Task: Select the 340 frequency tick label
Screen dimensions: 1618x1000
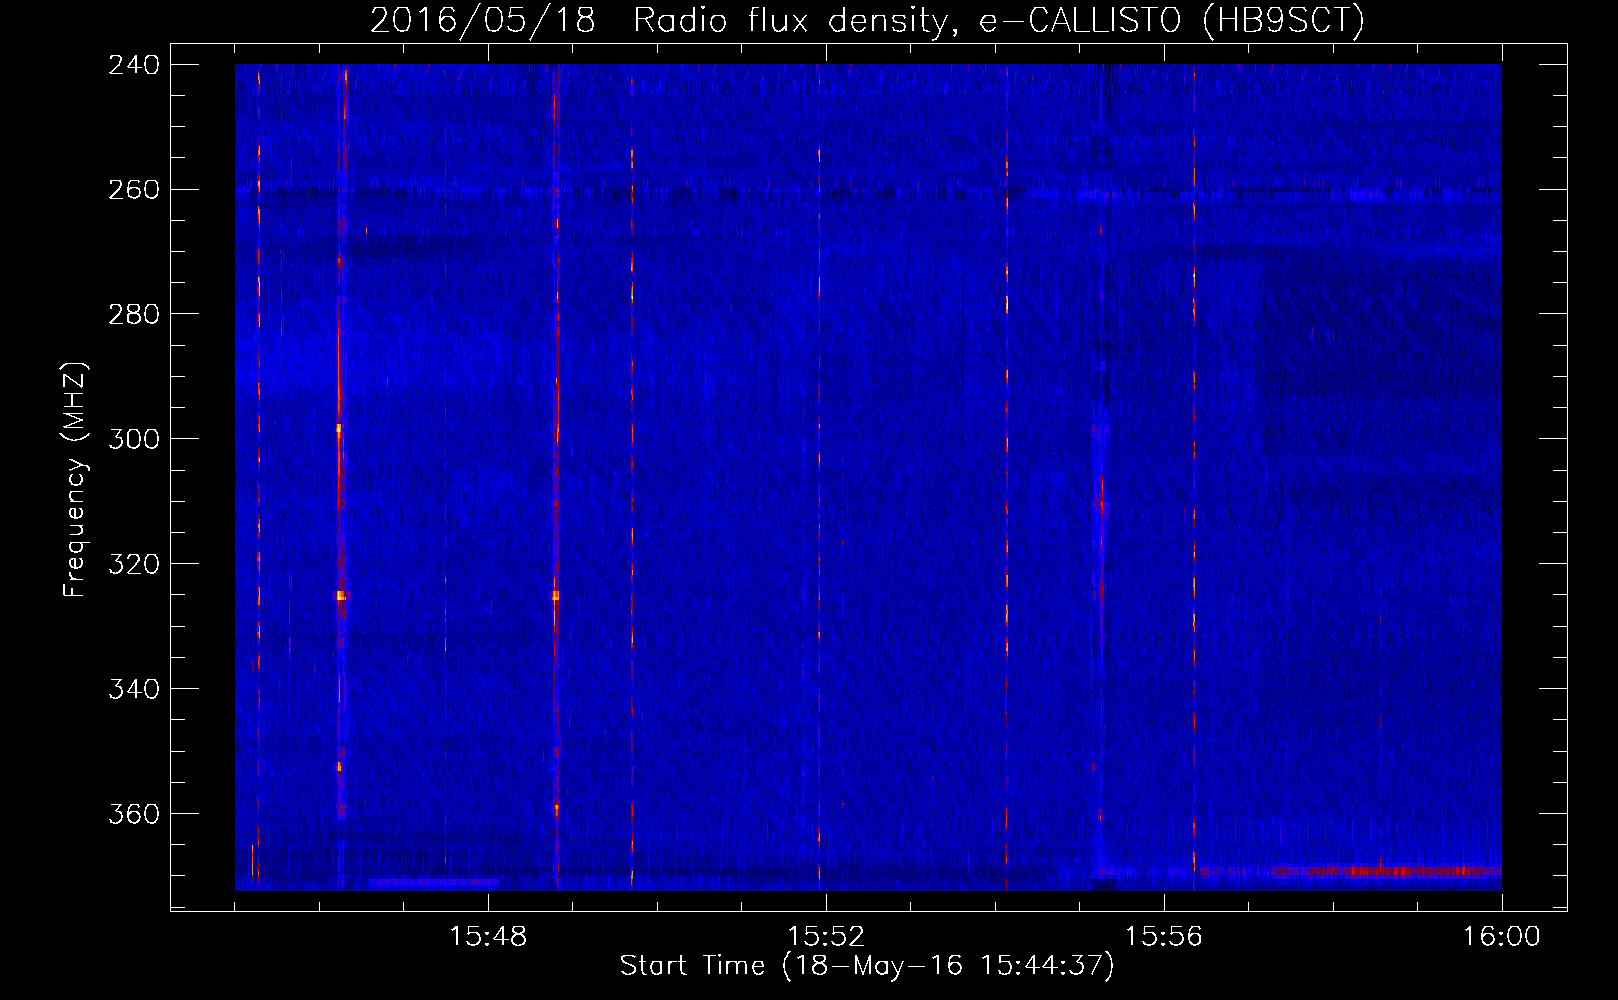Action: (134, 690)
